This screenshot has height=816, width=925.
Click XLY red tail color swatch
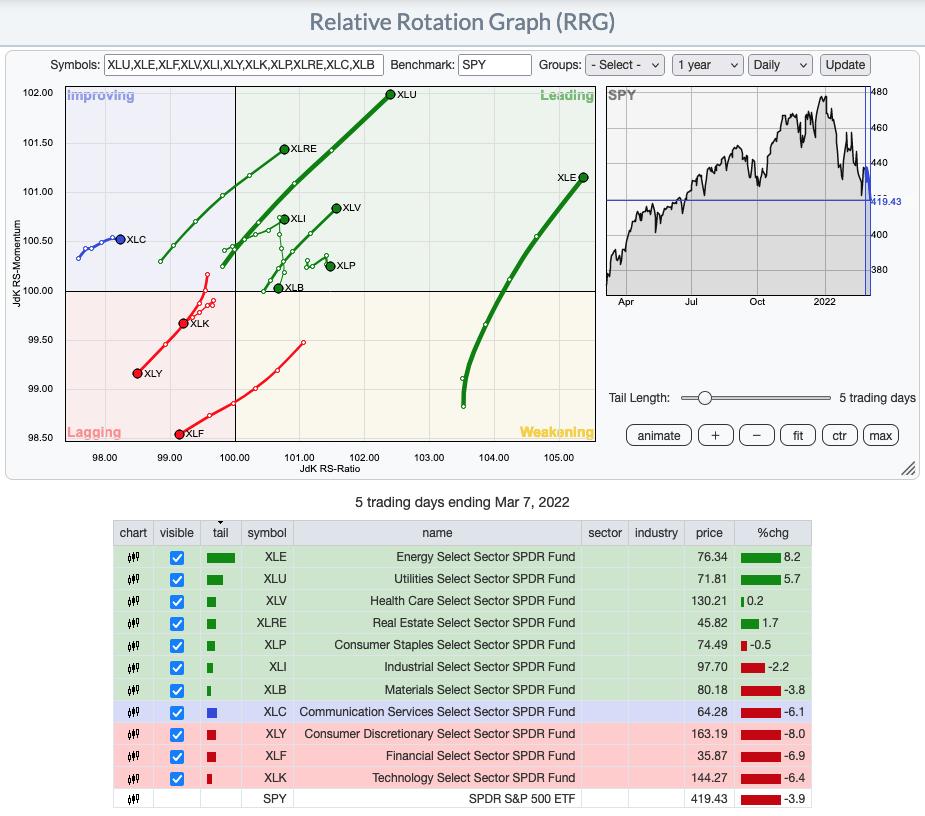[x=211, y=735]
